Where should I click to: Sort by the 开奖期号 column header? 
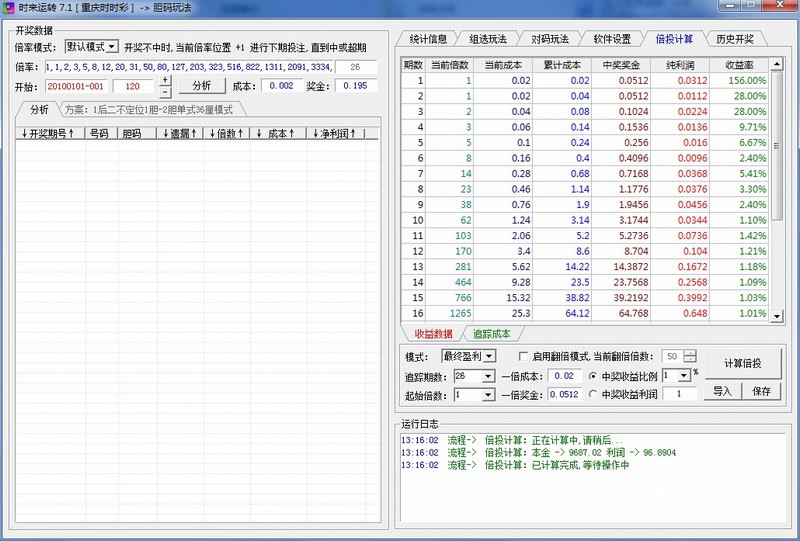pyautogui.click(x=52, y=133)
